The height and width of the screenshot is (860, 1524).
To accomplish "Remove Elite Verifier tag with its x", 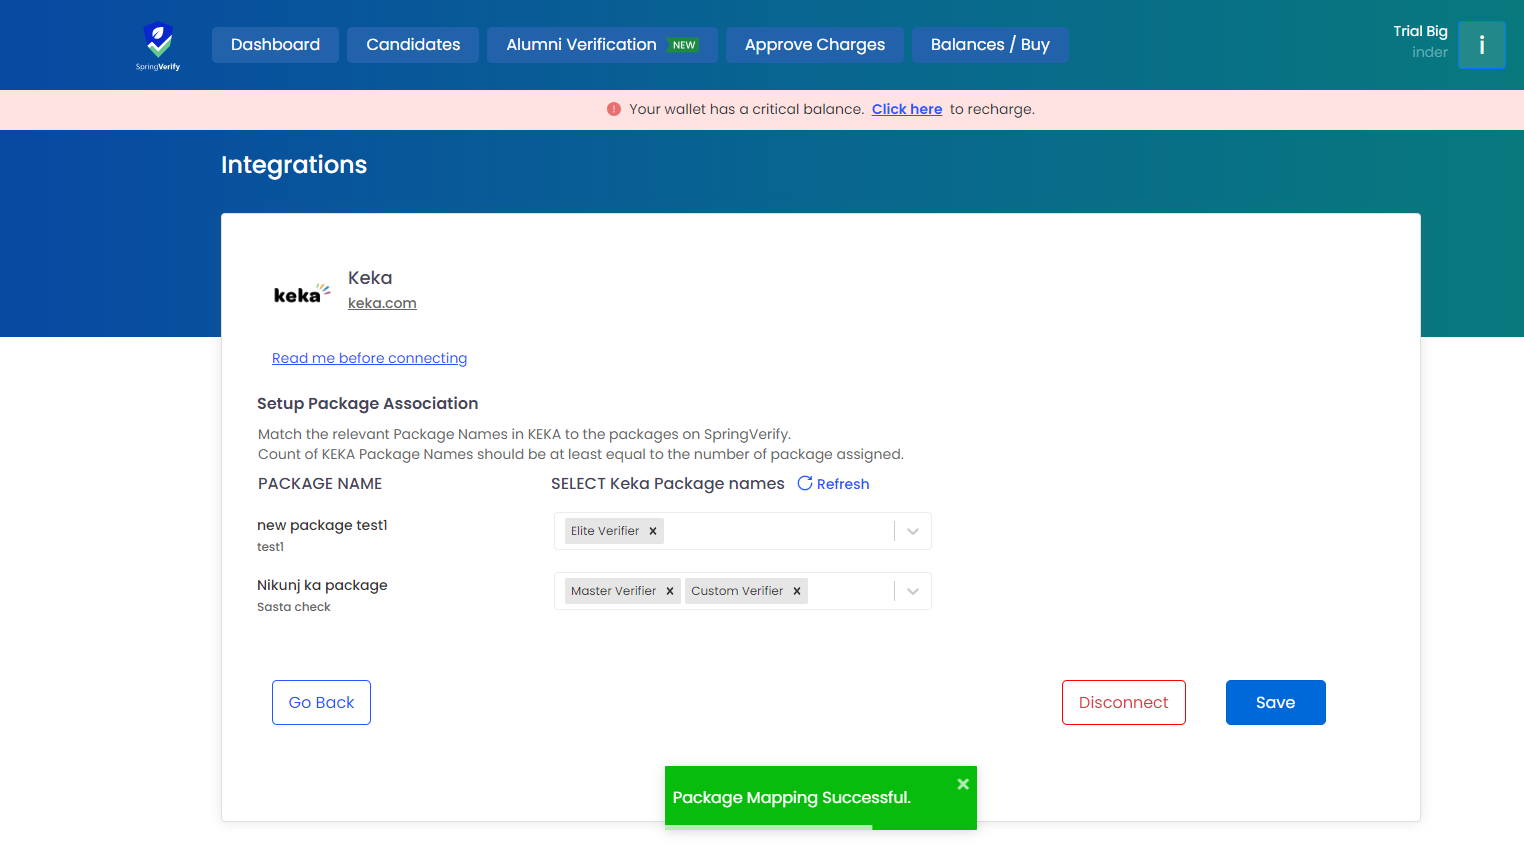I will pos(653,531).
